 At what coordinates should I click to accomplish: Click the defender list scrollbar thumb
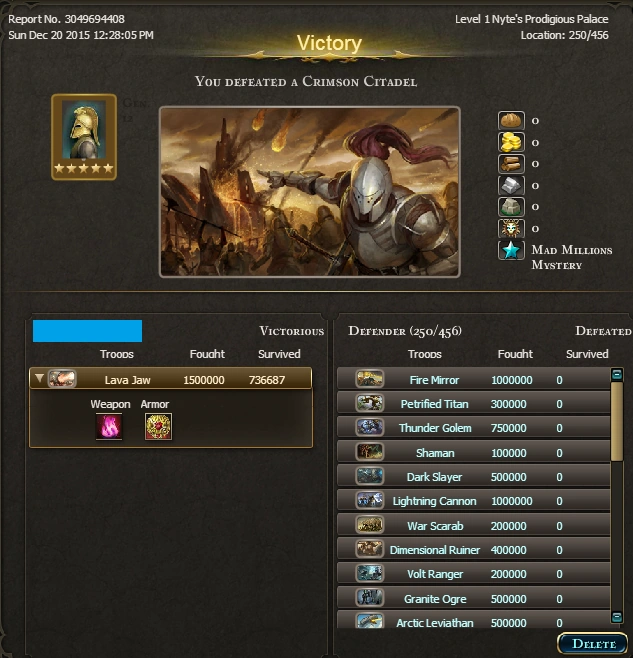pyautogui.click(x=617, y=421)
